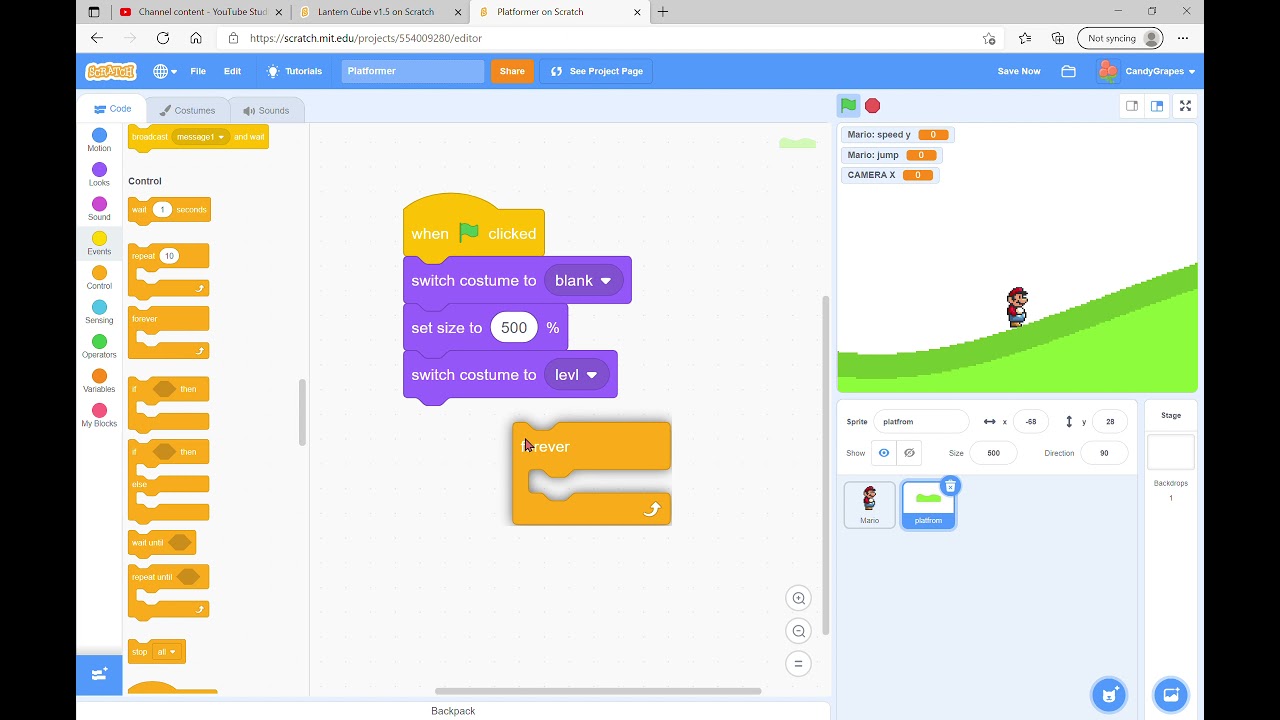Click the set size 500 value
The height and width of the screenshot is (720, 1280).
(x=514, y=328)
